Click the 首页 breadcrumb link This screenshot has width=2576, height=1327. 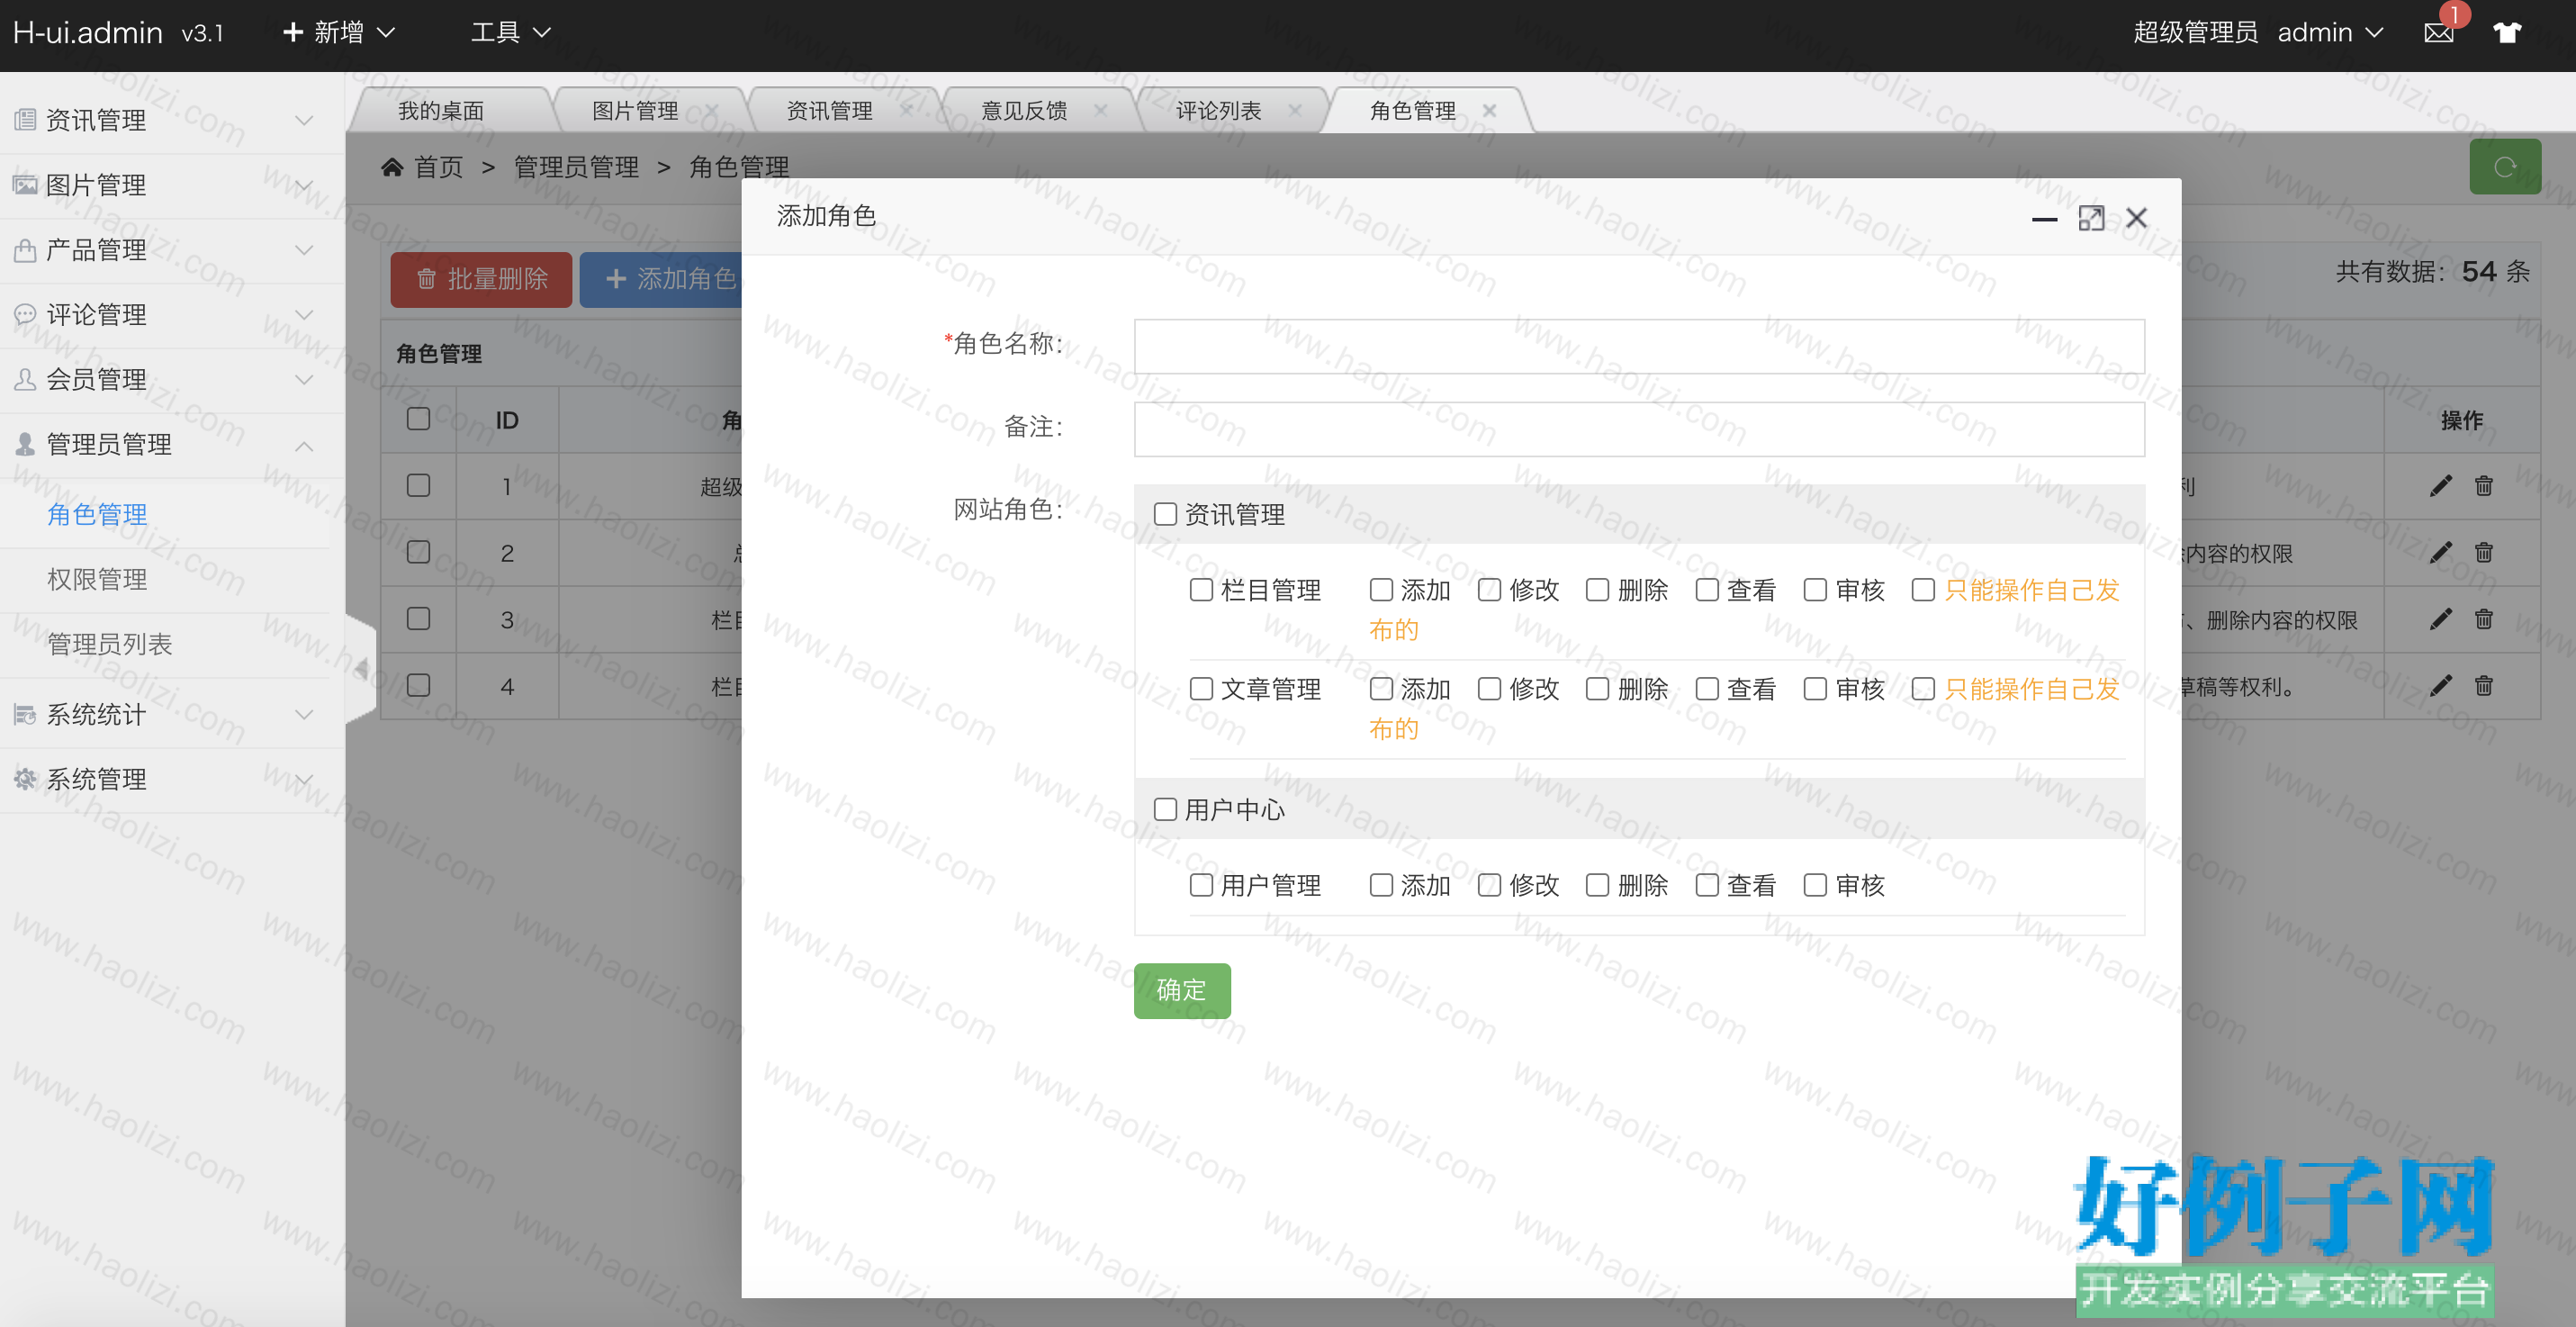pos(438,167)
